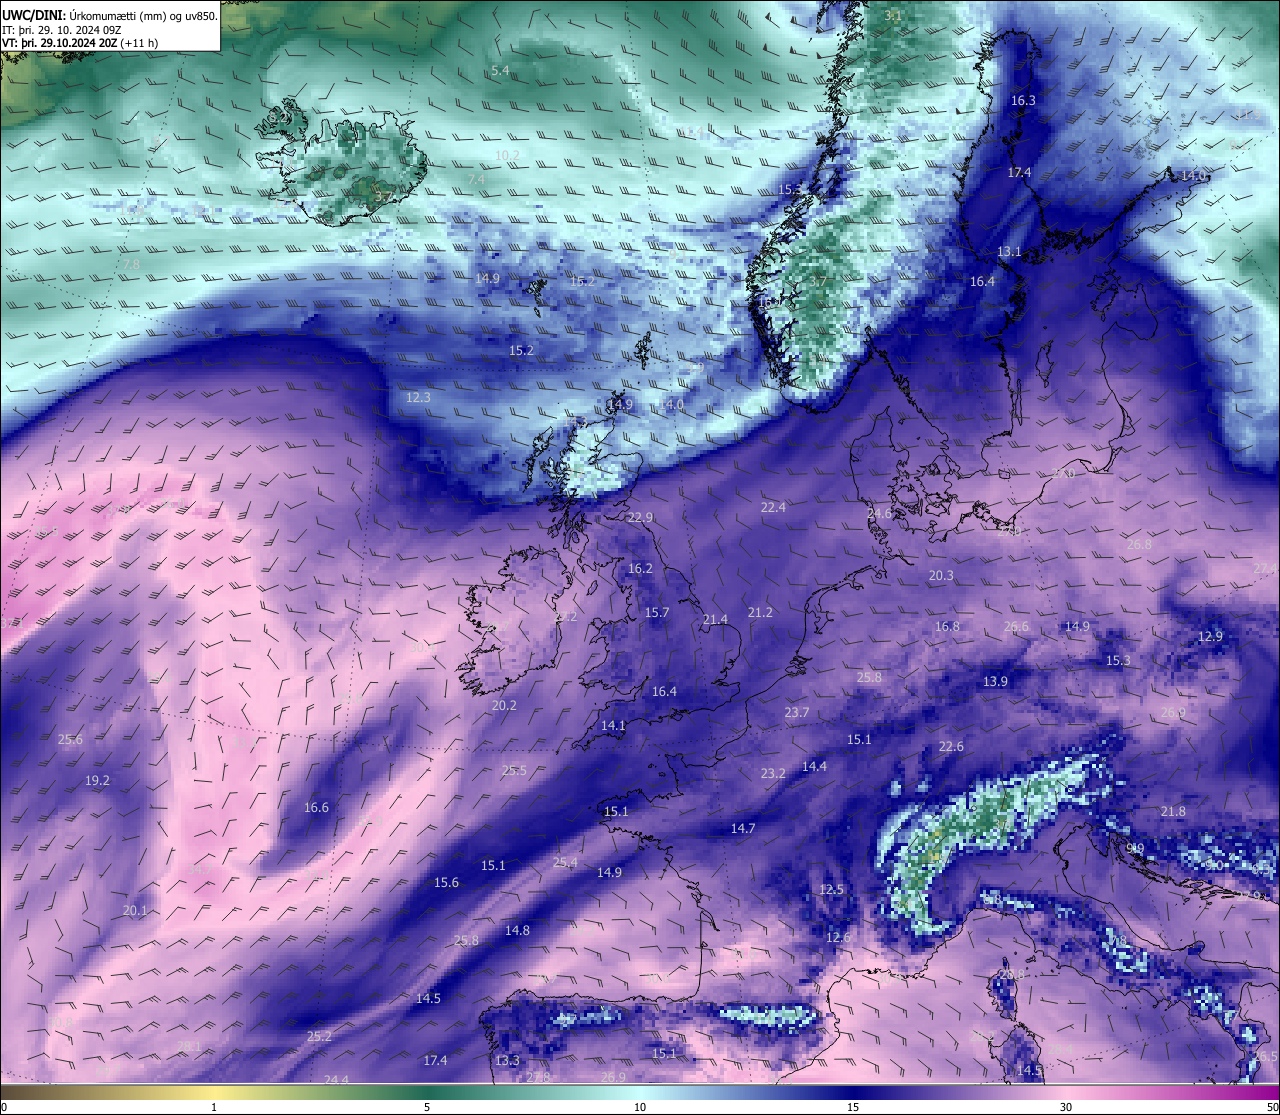This screenshot has width=1280, height=1115.
Task: Click the 24.4 value at the bottom edge
Action: pyautogui.click(x=336, y=1080)
